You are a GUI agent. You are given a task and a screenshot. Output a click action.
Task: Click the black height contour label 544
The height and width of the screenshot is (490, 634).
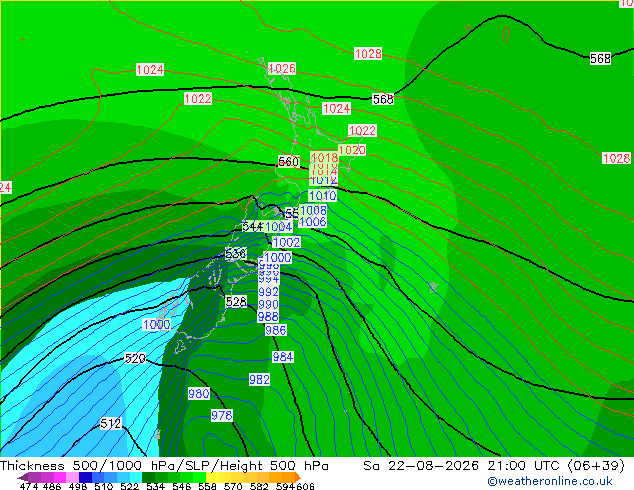coord(252,226)
